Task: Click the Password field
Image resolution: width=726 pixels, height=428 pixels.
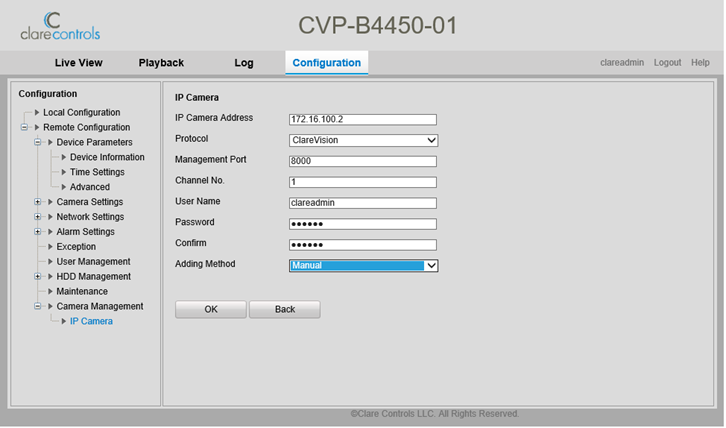Action: click(x=363, y=224)
